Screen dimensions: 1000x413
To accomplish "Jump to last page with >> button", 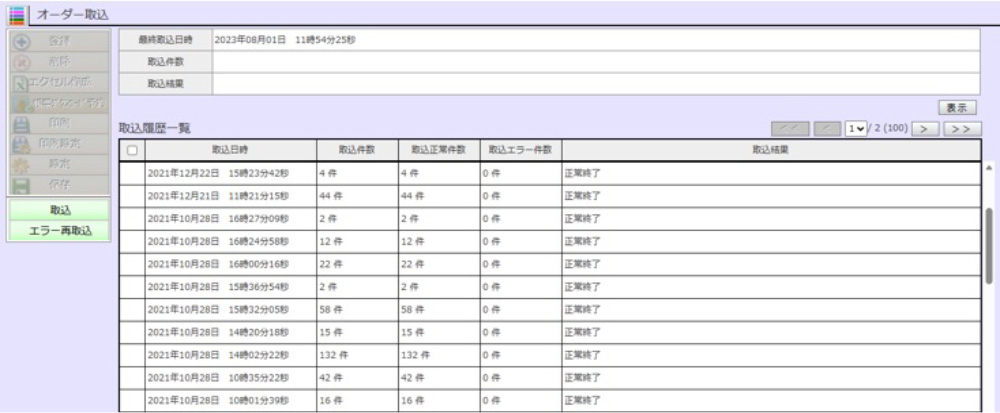I will point(960,129).
